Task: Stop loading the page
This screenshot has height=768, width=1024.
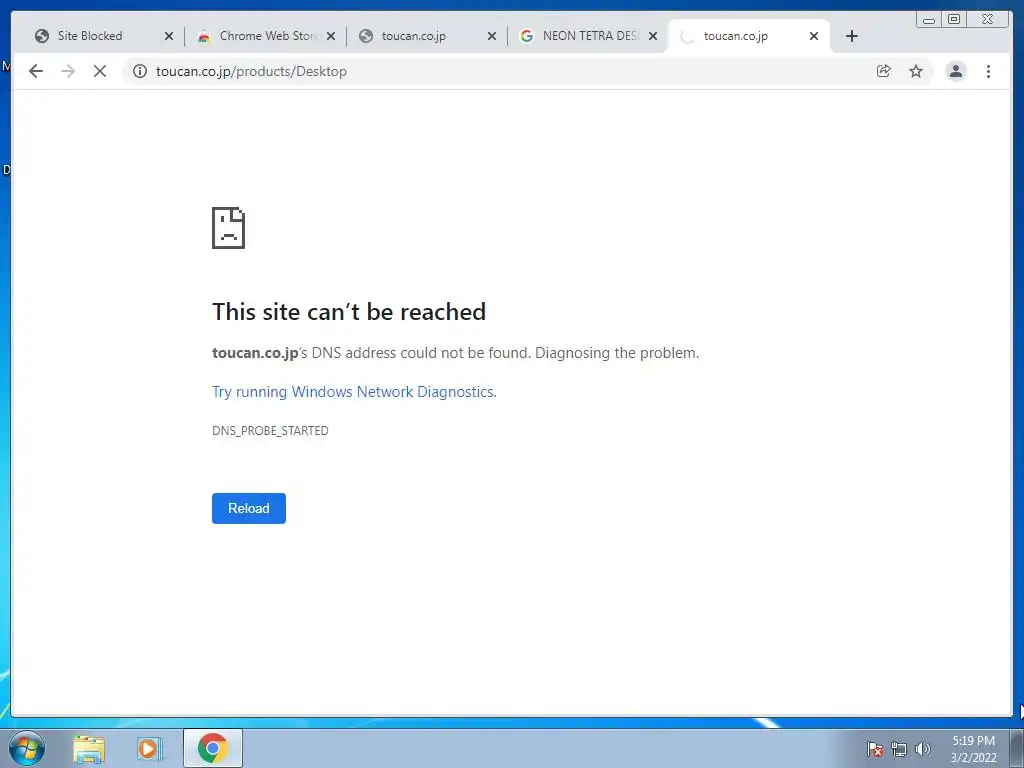Action: point(100,71)
